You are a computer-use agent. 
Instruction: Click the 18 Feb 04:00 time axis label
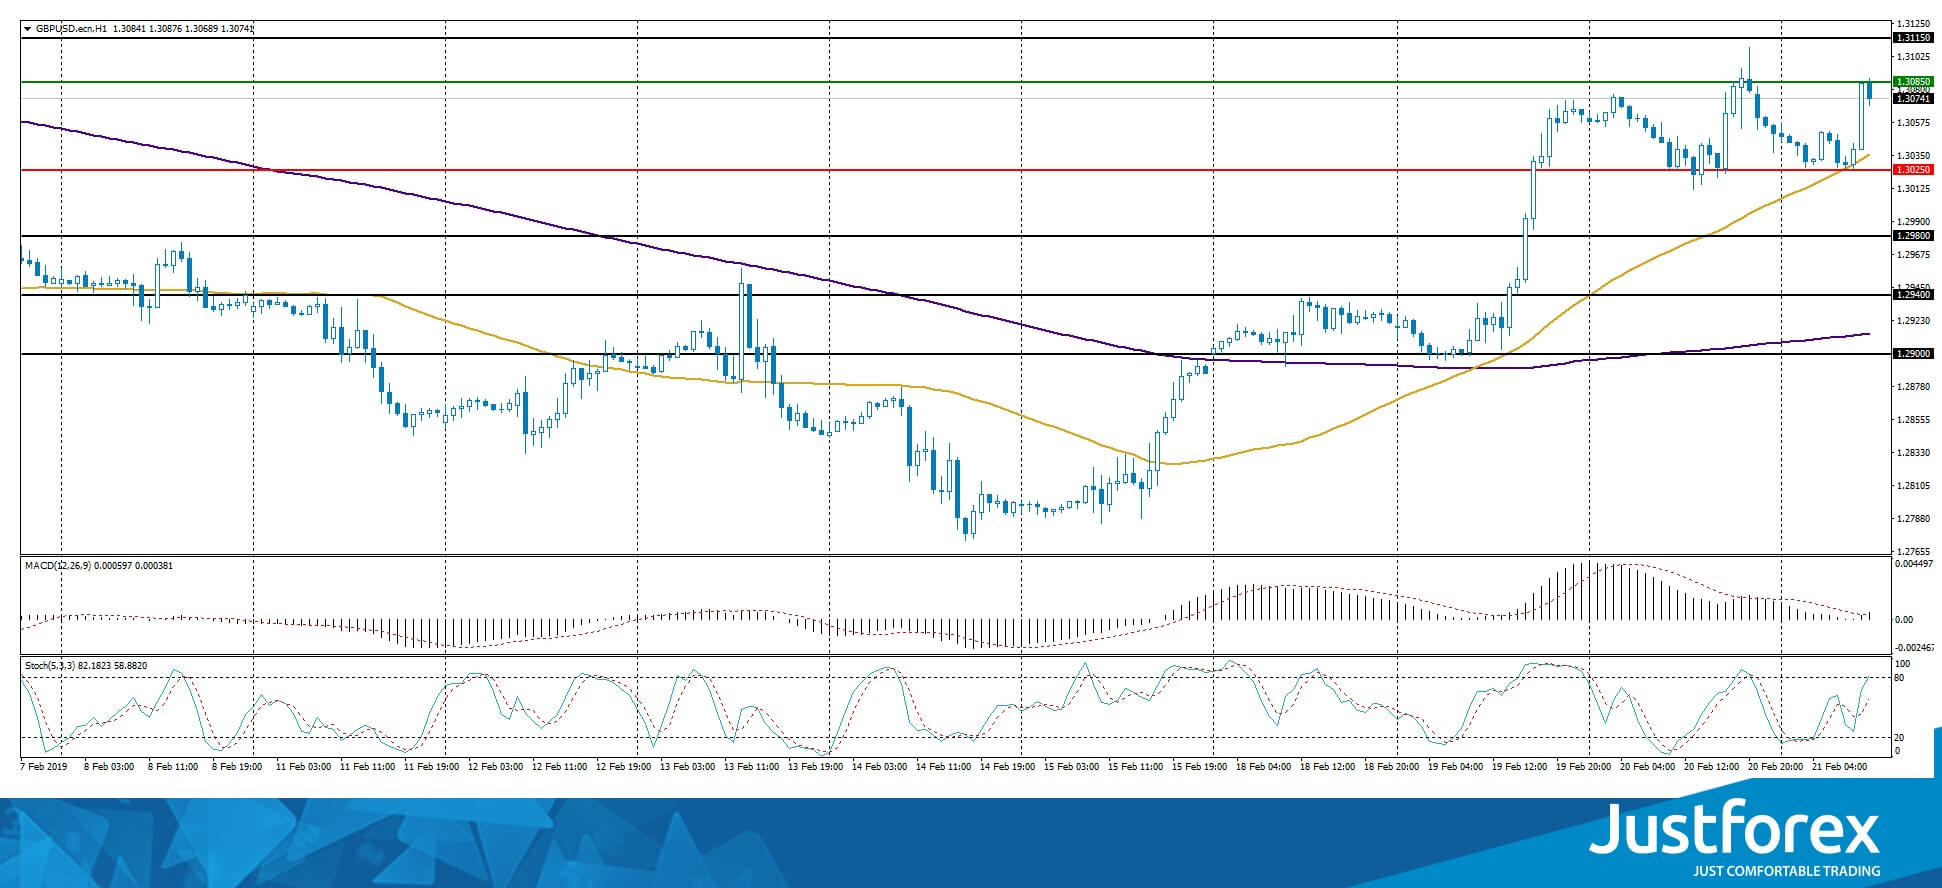[x=1263, y=767]
